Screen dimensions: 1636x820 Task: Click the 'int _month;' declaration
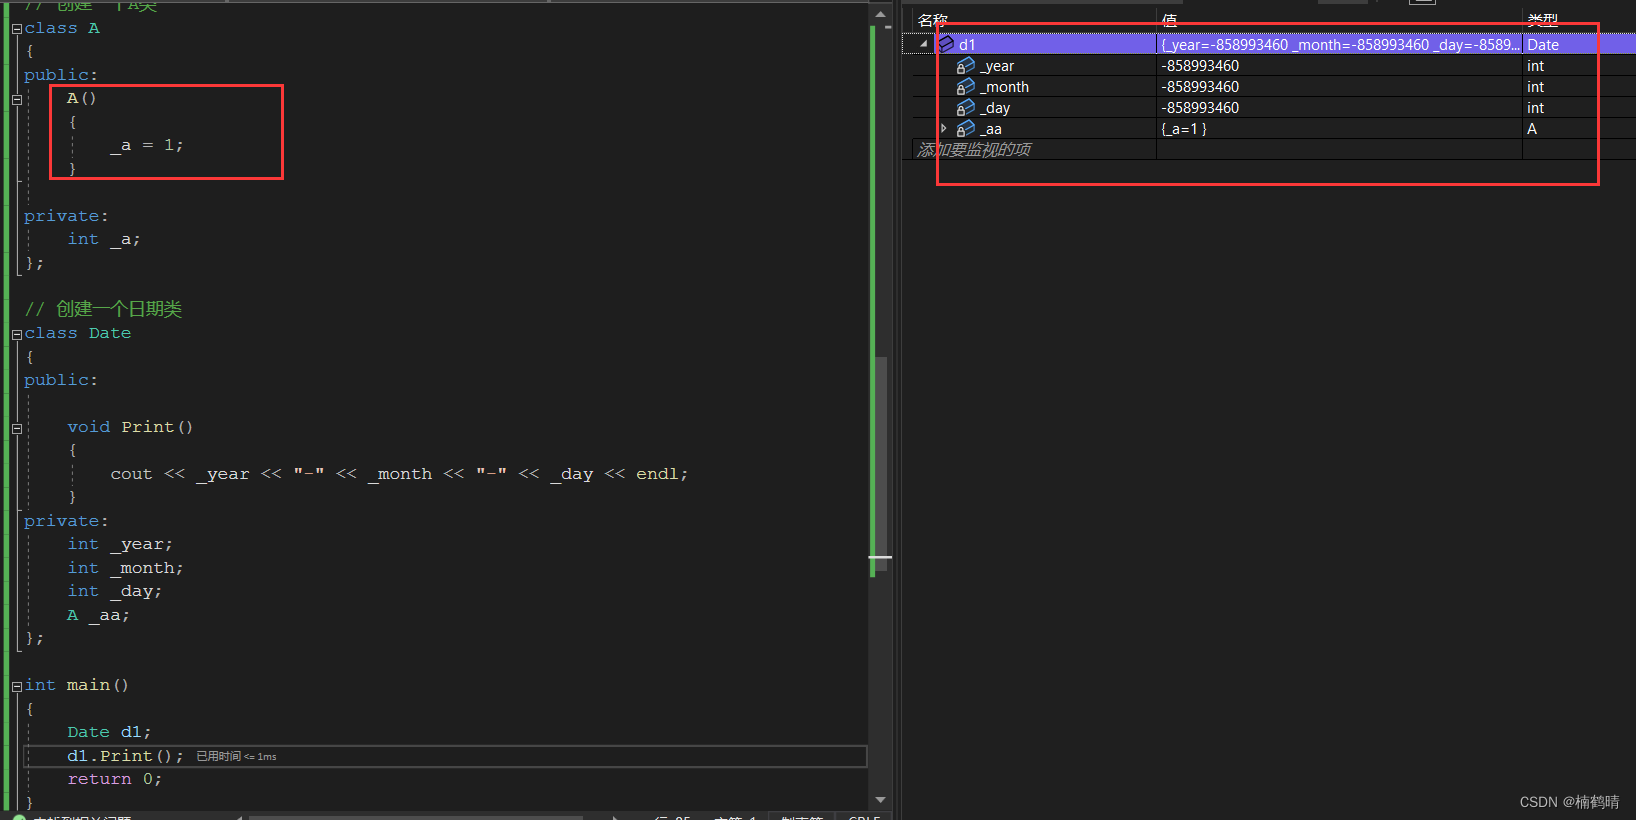click(125, 568)
